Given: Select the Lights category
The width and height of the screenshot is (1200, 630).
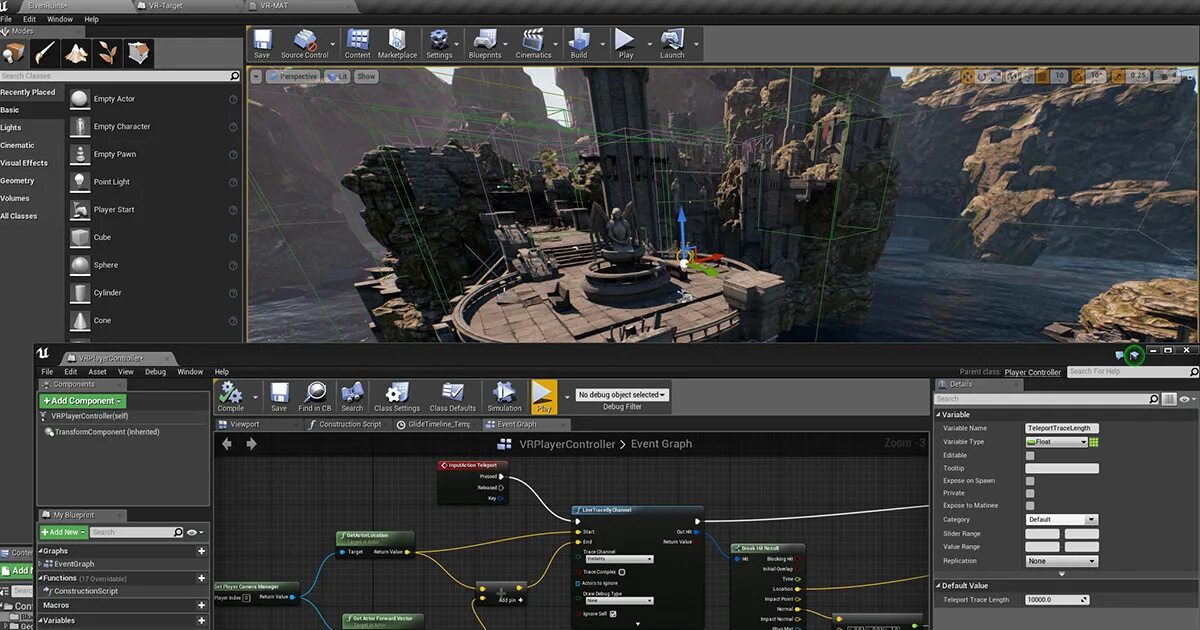Looking at the screenshot, I should tap(11, 128).
